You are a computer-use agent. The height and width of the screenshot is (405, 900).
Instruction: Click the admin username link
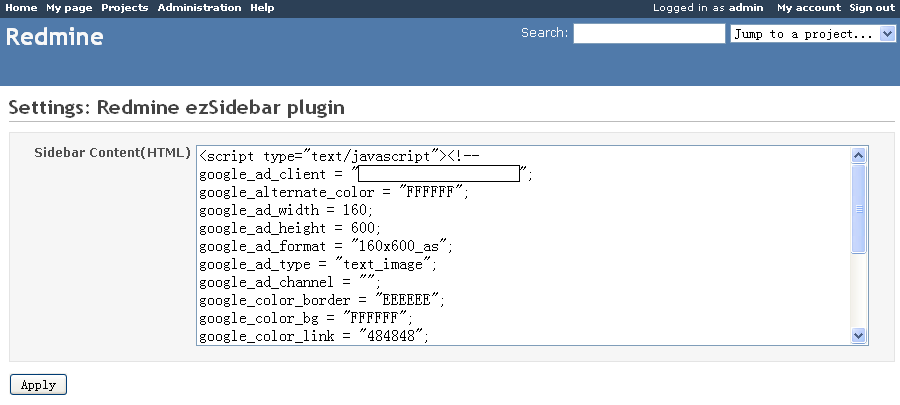(746, 8)
